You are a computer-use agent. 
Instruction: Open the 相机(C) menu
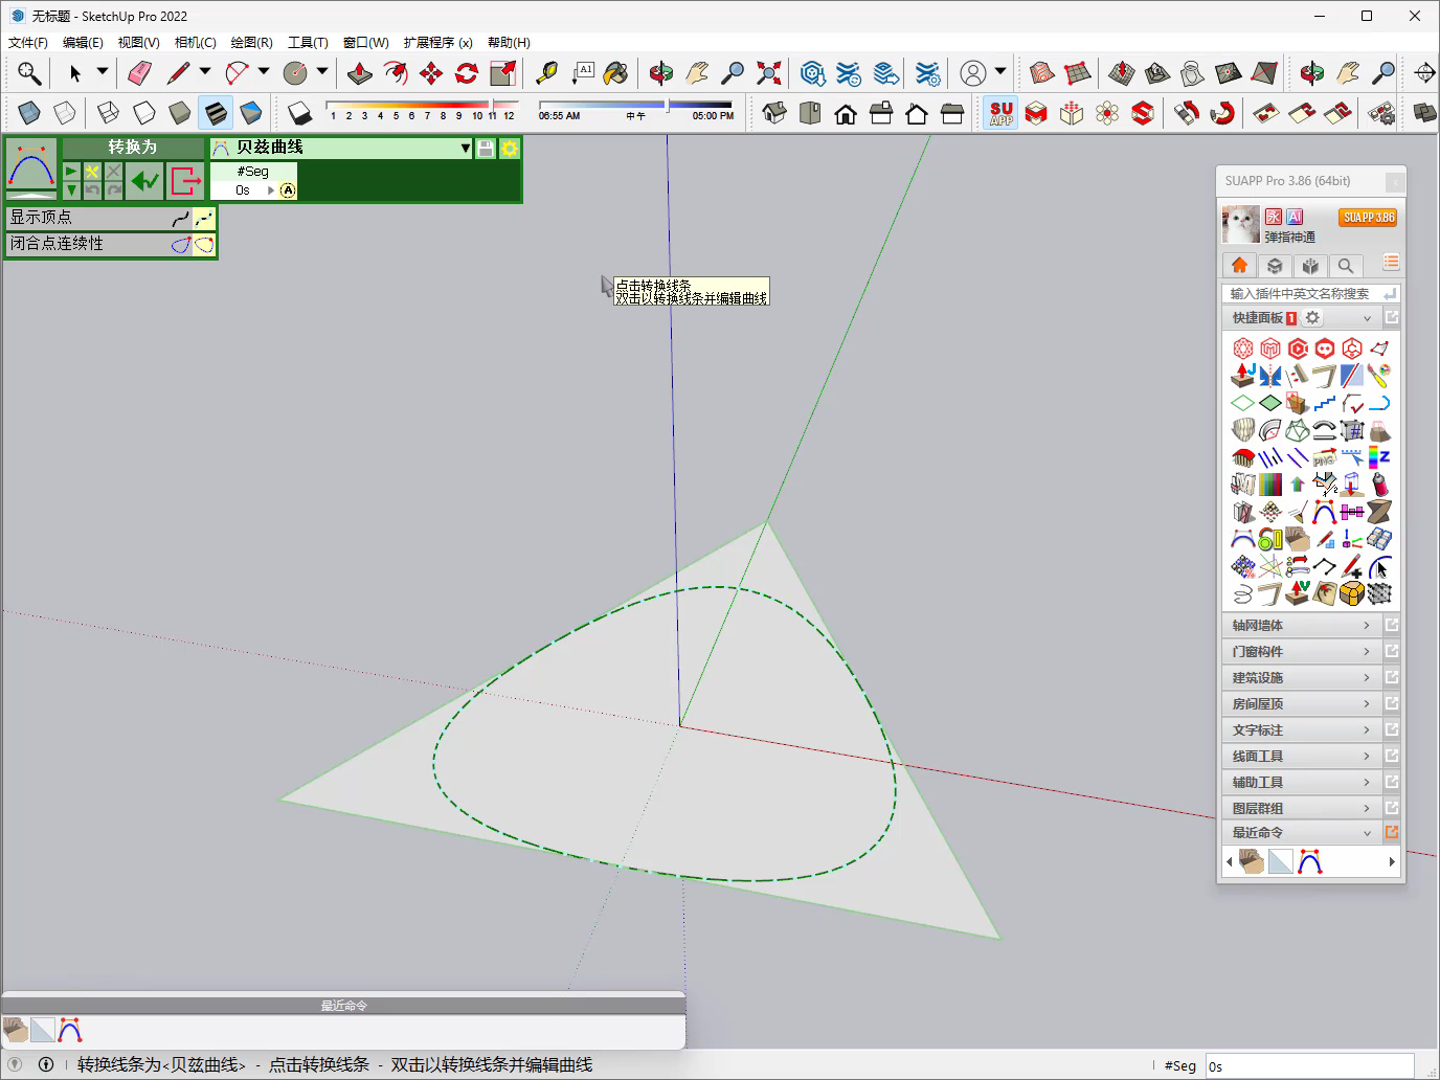(x=195, y=42)
